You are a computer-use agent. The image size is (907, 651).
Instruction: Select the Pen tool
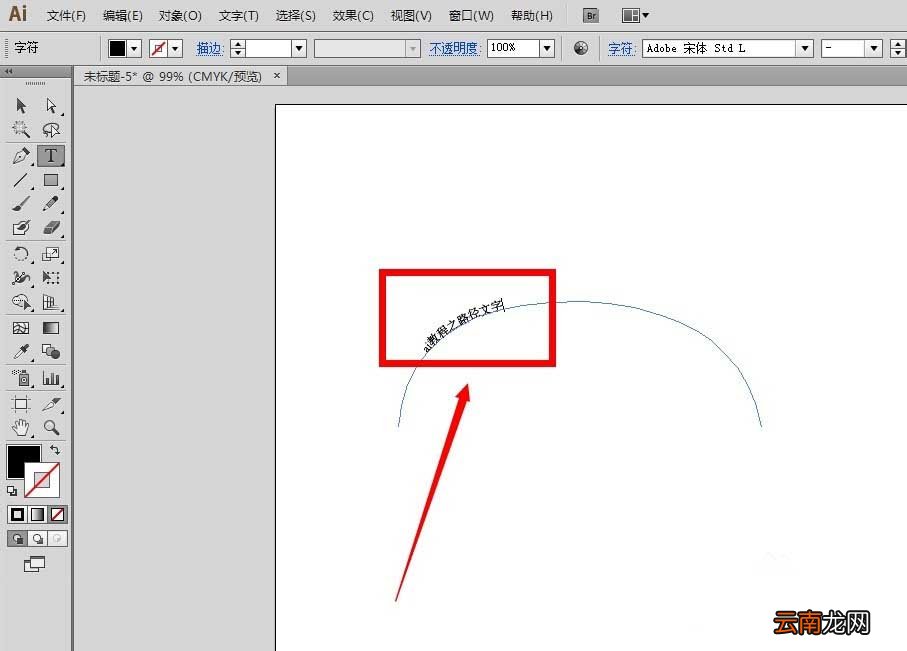point(21,156)
